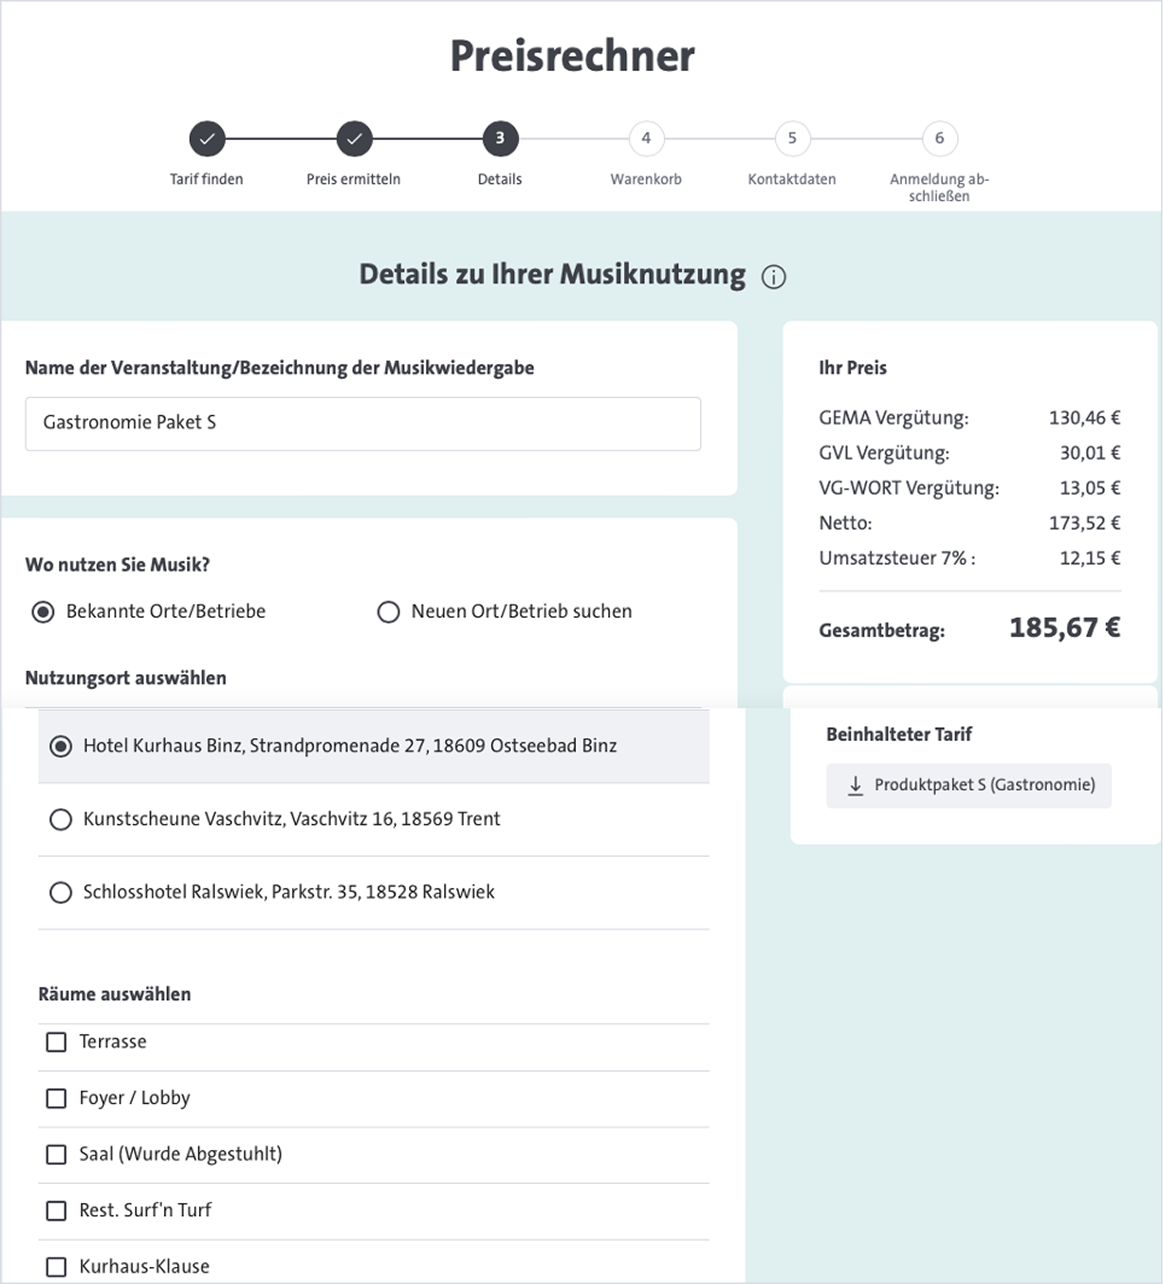The width and height of the screenshot is (1163, 1284).
Task: Click the completed checkmark for Tarif finden
Action: tap(207, 139)
